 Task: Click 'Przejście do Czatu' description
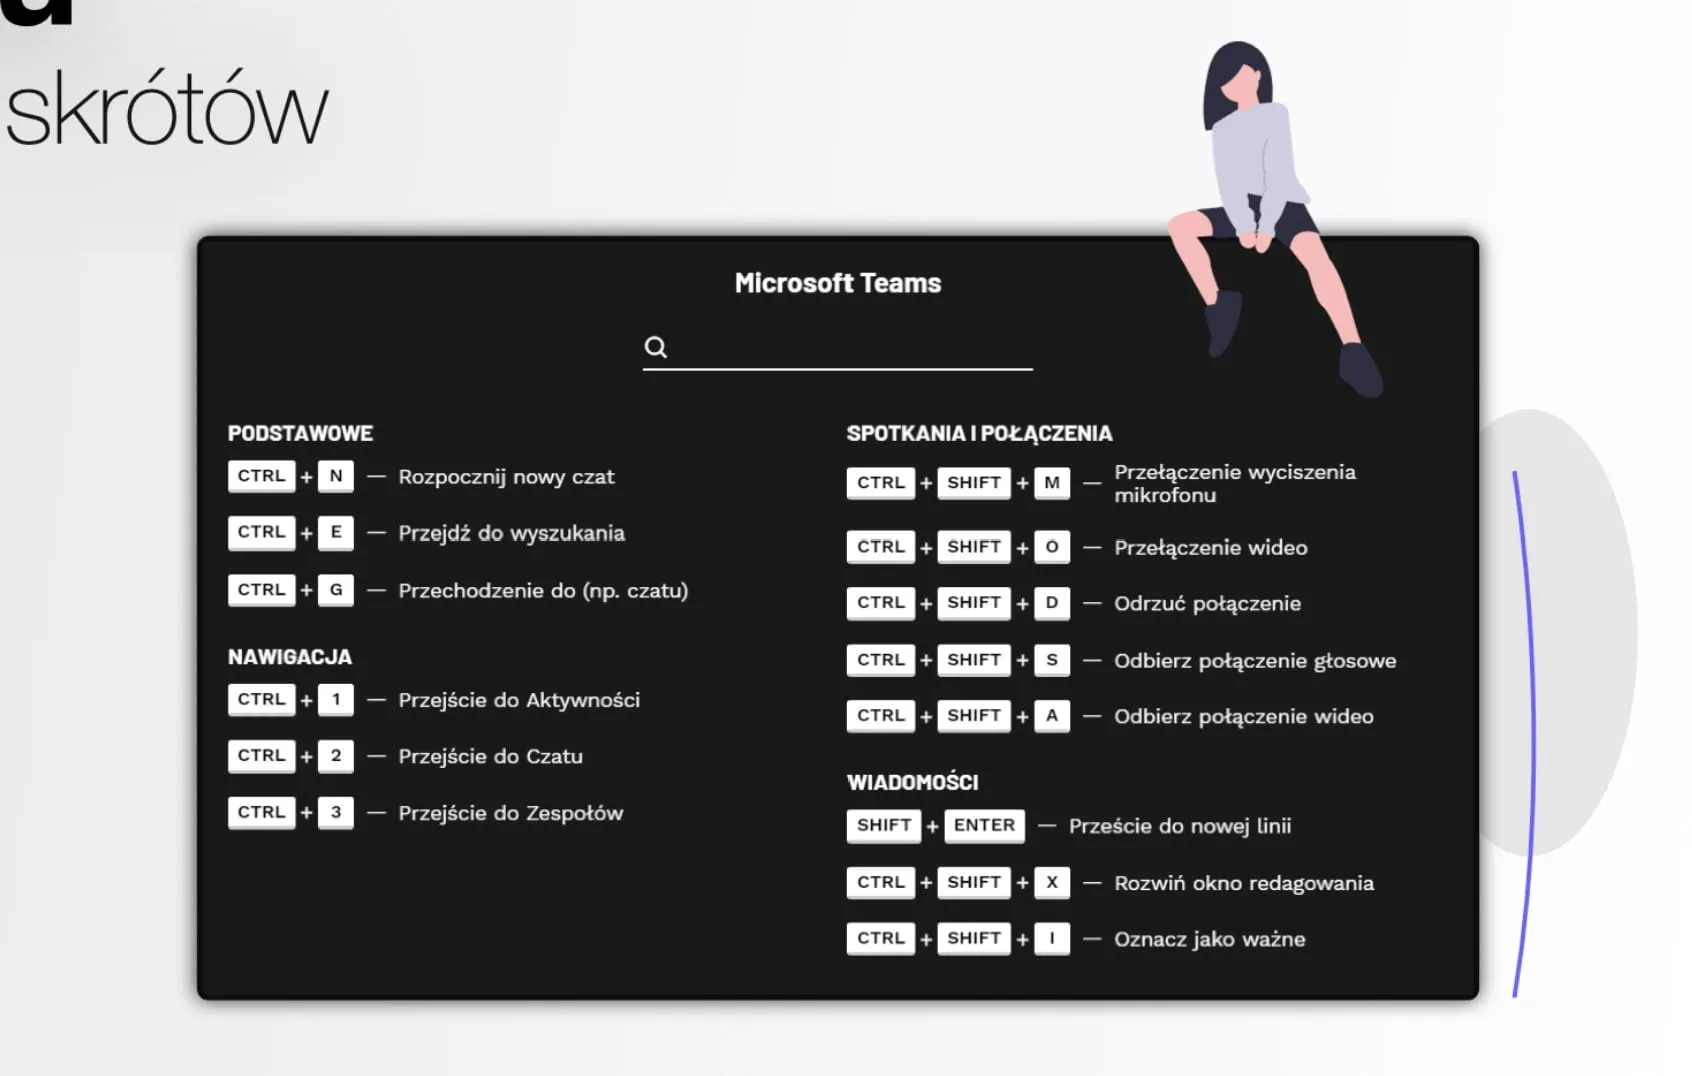coord(491,756)
